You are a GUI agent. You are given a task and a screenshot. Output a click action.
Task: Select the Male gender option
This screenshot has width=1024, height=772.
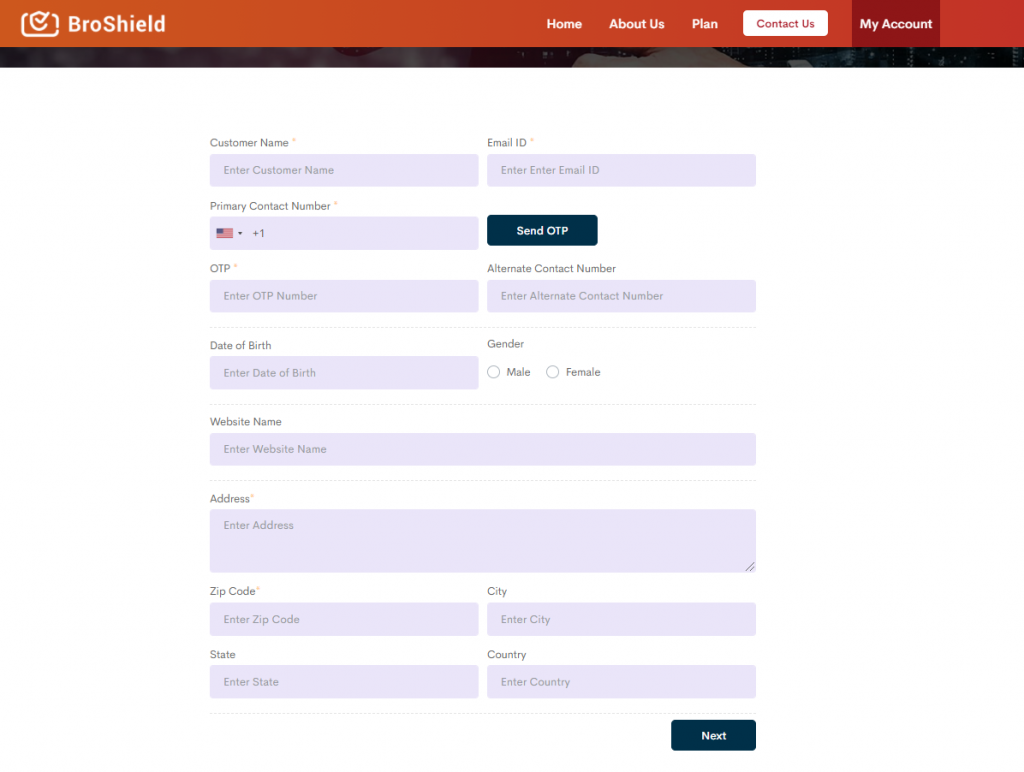[494, 372]
